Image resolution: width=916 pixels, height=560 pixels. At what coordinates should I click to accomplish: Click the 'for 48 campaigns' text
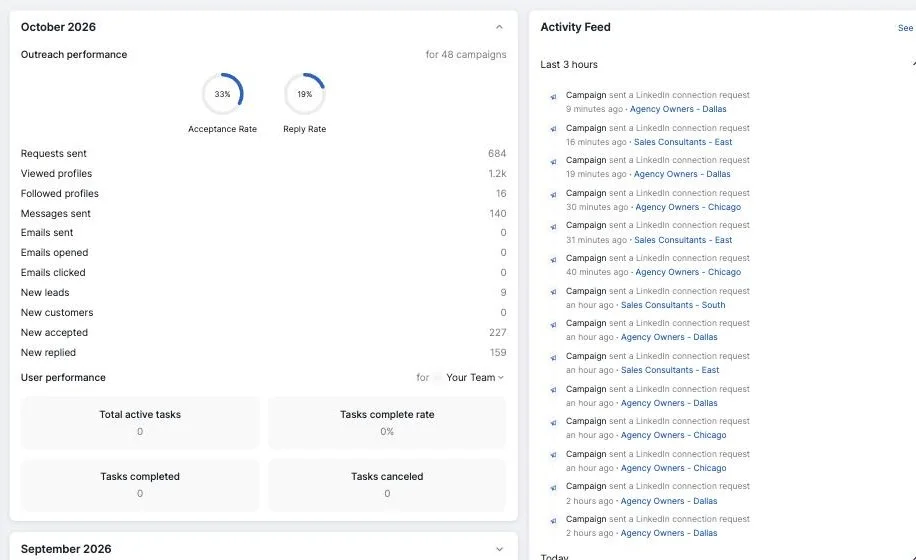pos(466,54)
